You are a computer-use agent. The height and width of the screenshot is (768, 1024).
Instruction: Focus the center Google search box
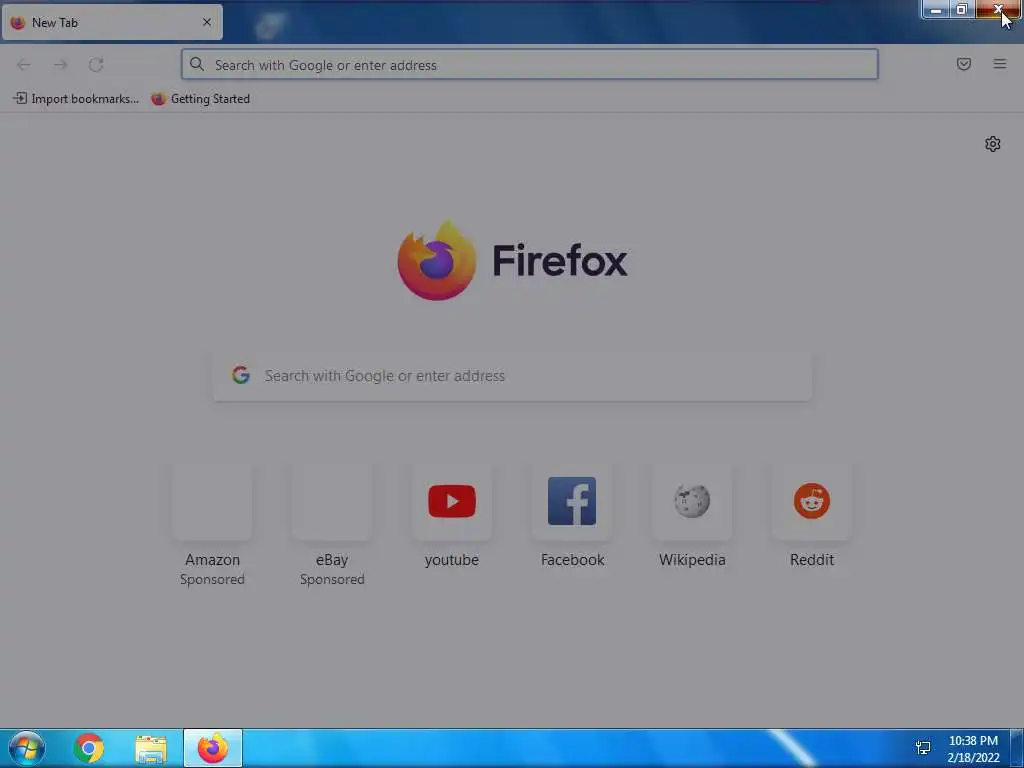(x=513, y=376)
